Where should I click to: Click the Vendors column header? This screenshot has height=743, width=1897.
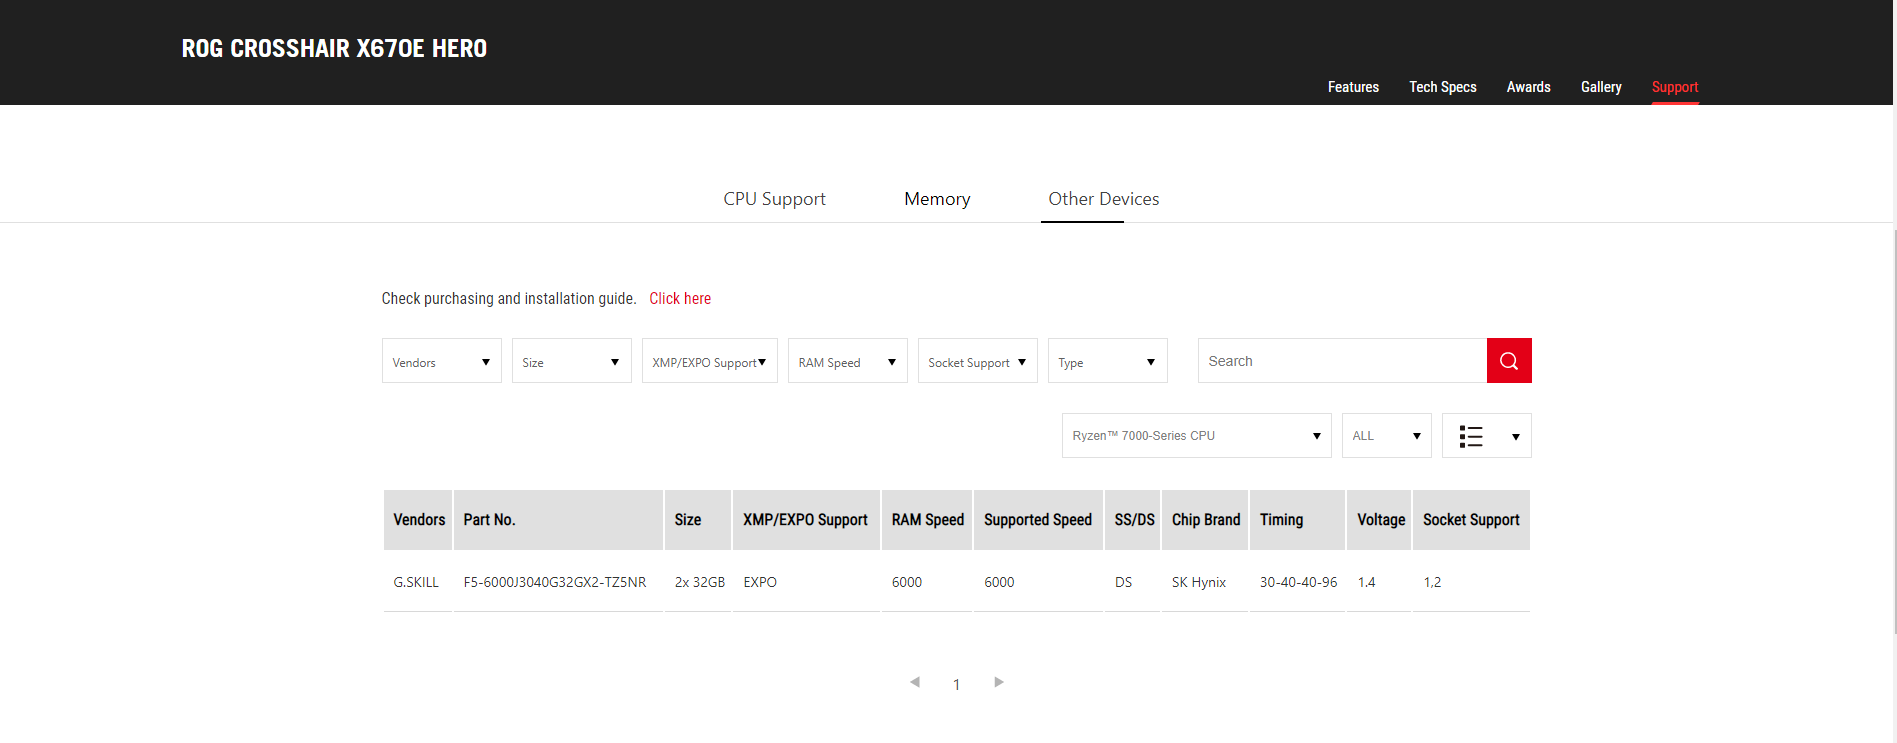point(419,520)
